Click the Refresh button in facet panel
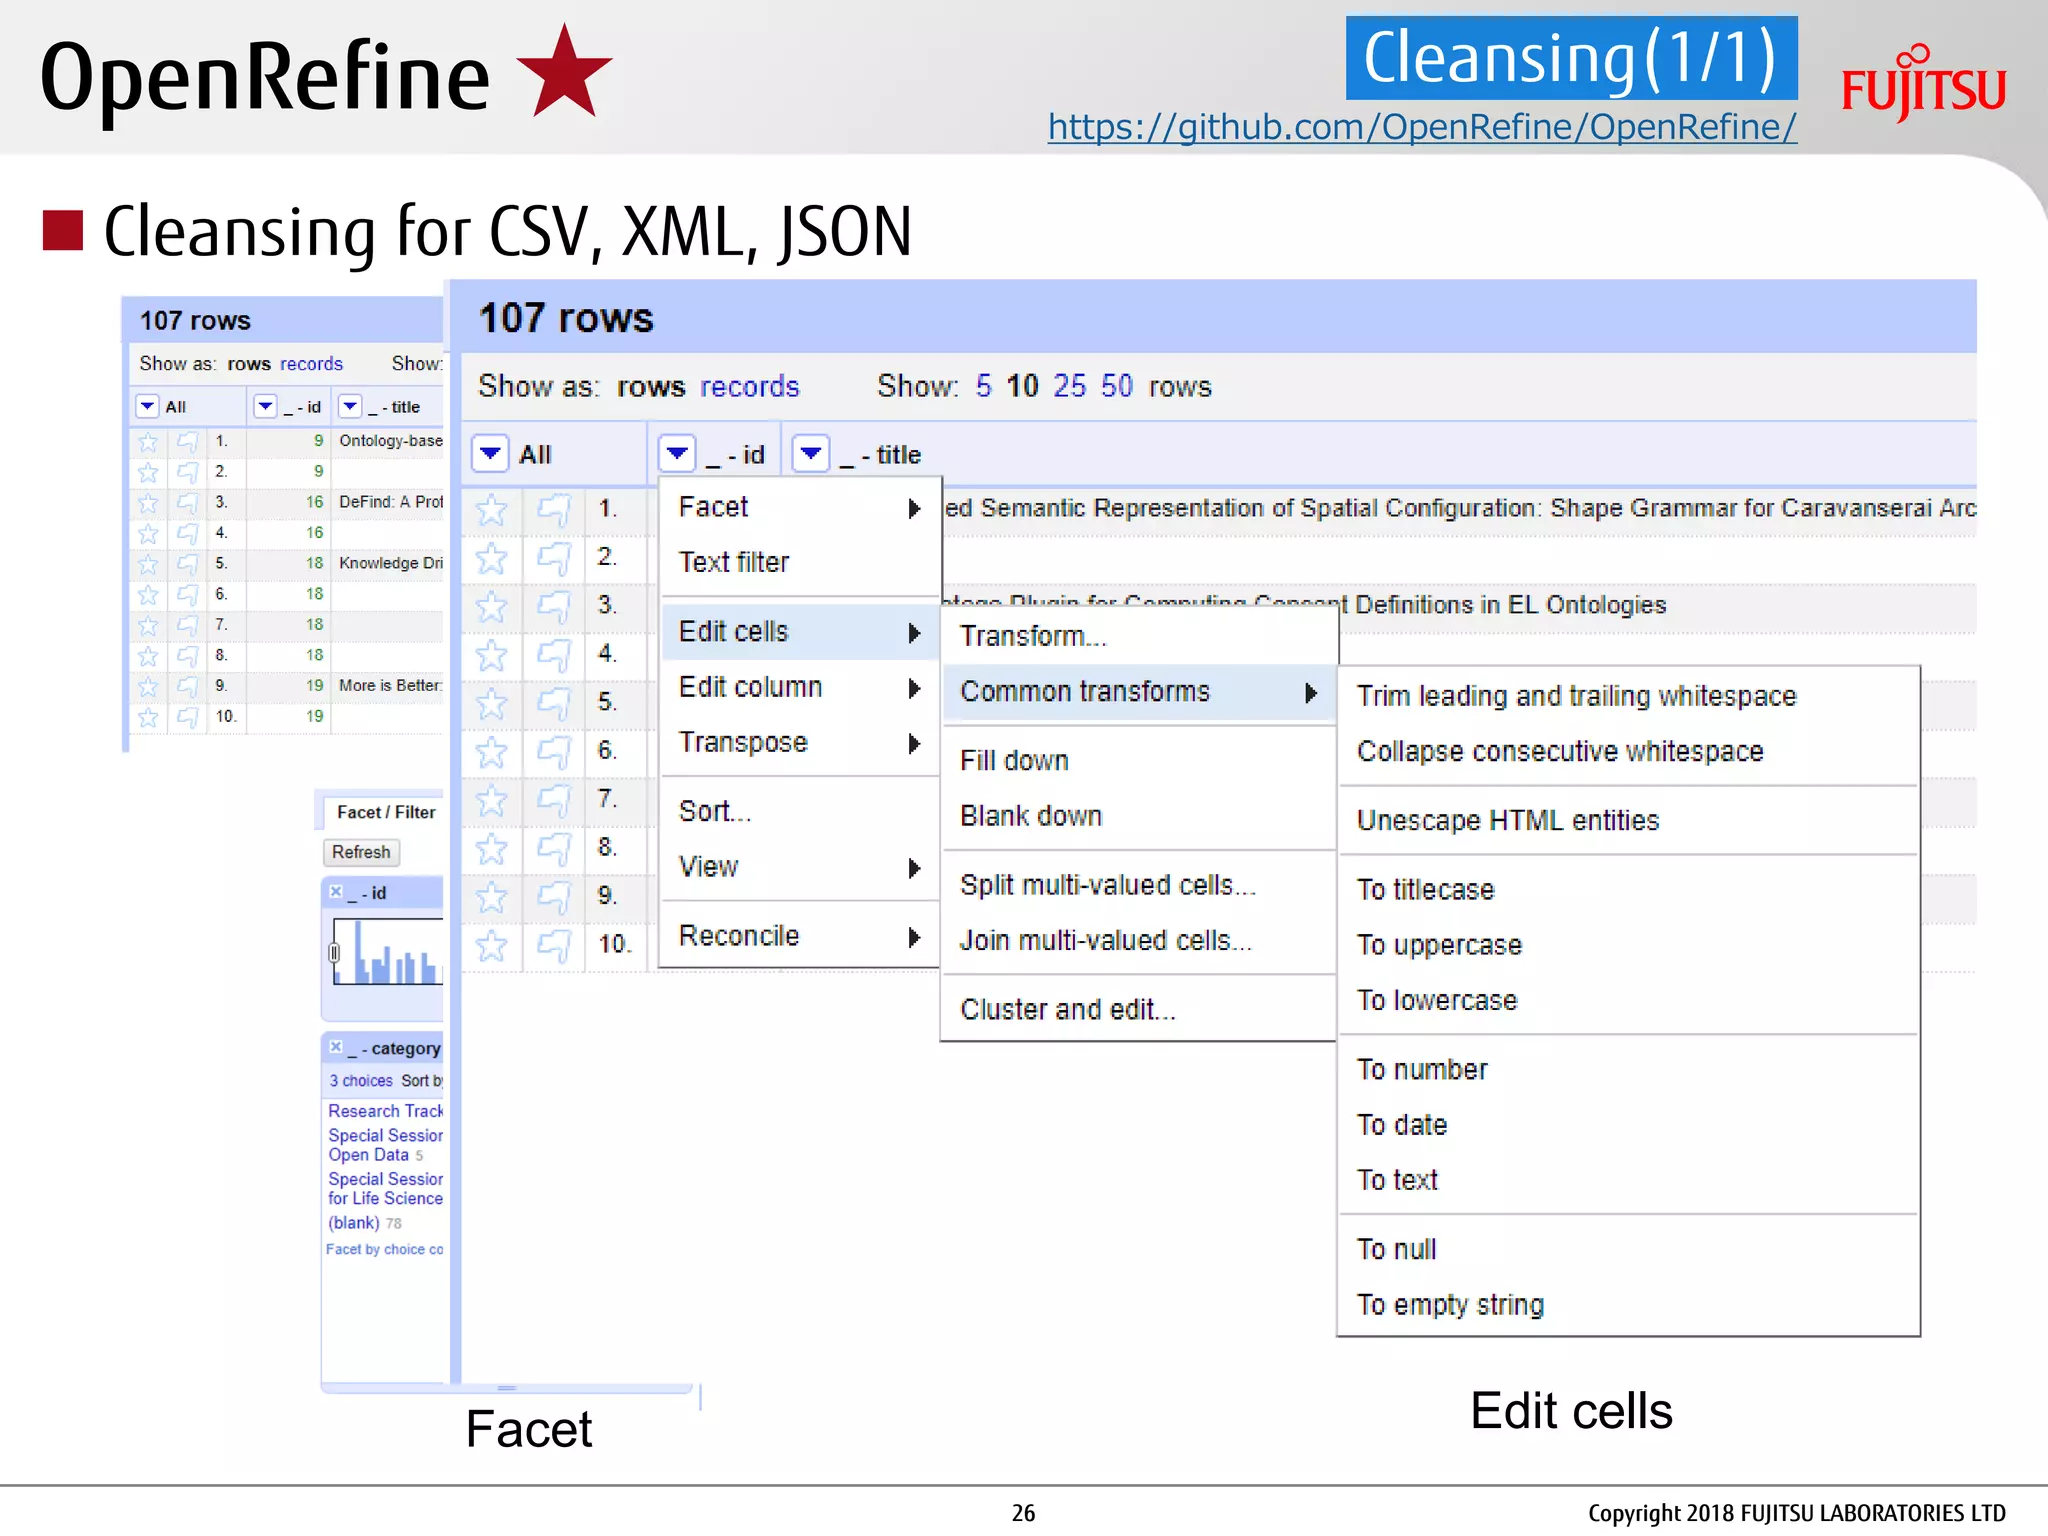This screenshot has width=2048, height=1536. pyautogui.click(x=361, y=852)
